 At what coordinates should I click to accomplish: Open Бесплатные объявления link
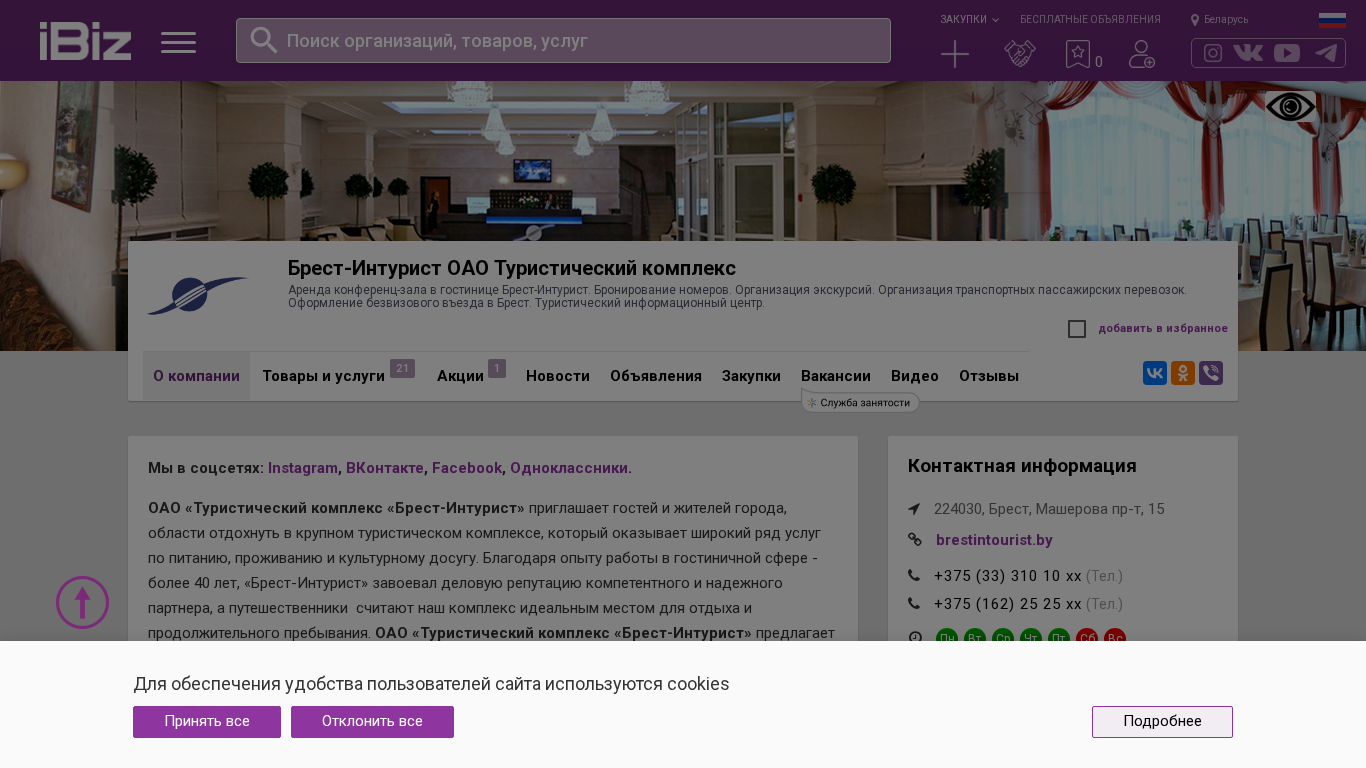tap(1090, 20)
